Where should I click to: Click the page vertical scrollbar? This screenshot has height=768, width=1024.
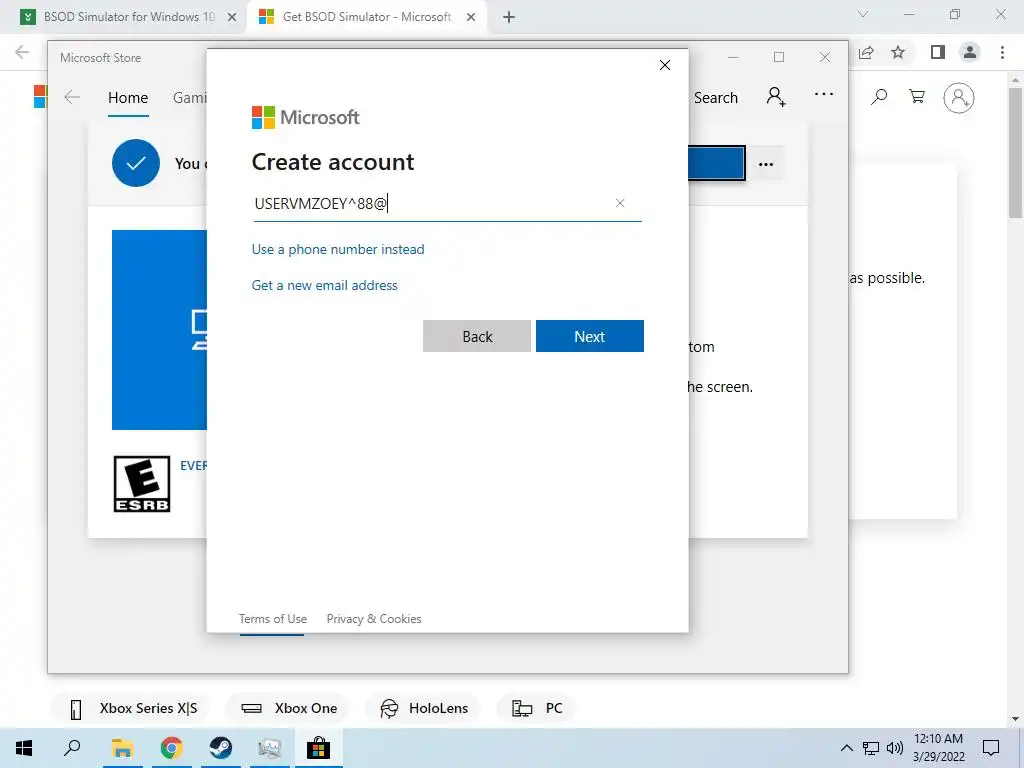click(1015, 153)
